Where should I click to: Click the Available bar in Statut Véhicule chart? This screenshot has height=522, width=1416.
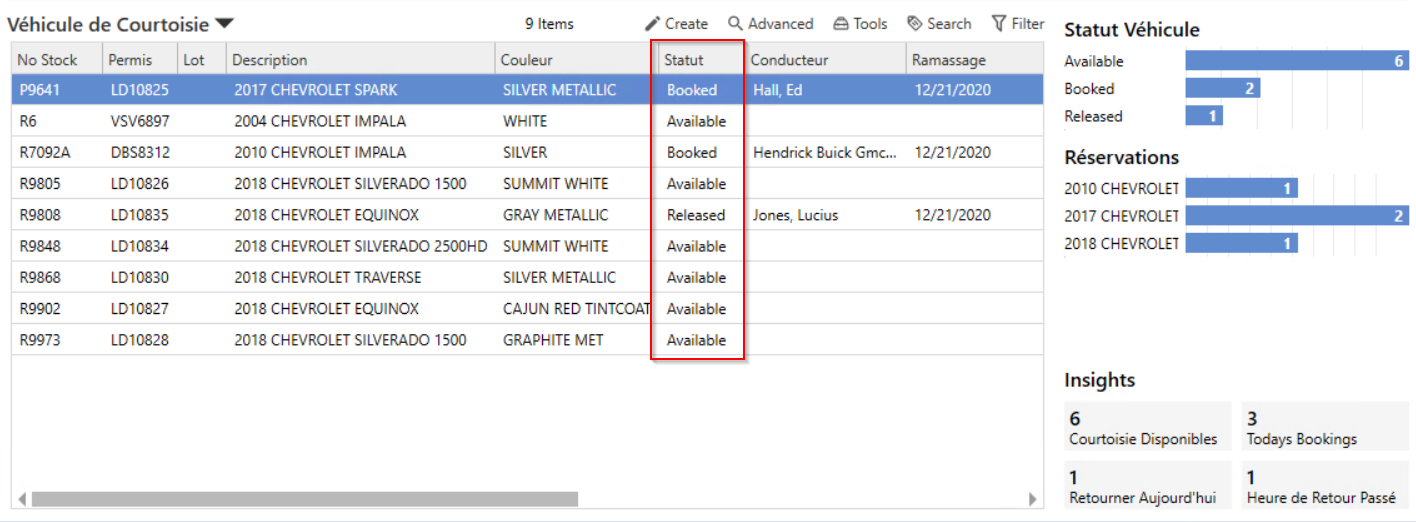pos(1298,61)
